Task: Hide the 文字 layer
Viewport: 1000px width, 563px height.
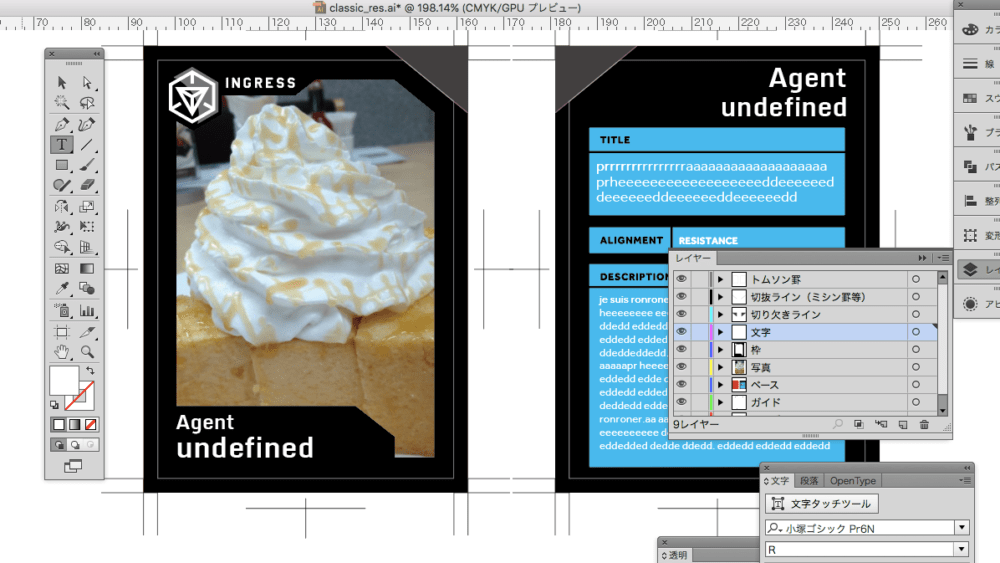Action: click(681, 332)
